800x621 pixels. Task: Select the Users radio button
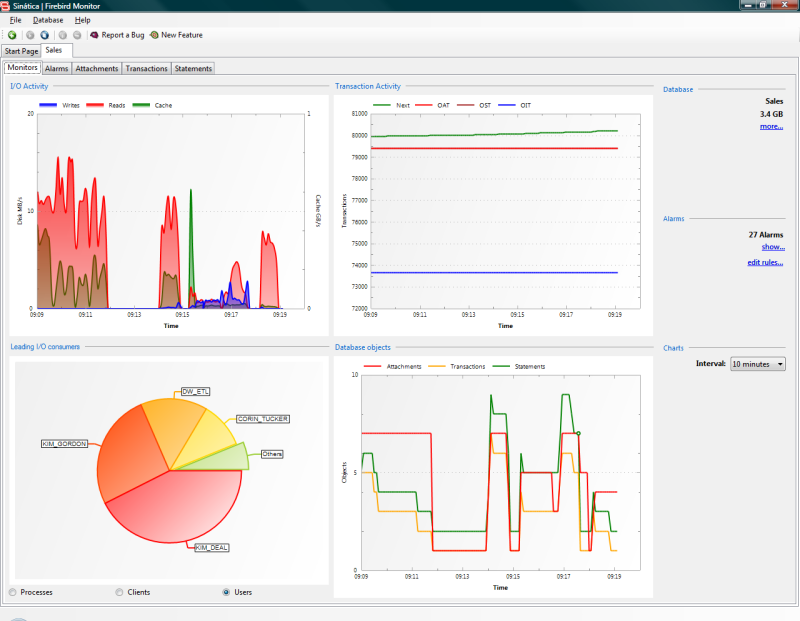coord(226,592)
